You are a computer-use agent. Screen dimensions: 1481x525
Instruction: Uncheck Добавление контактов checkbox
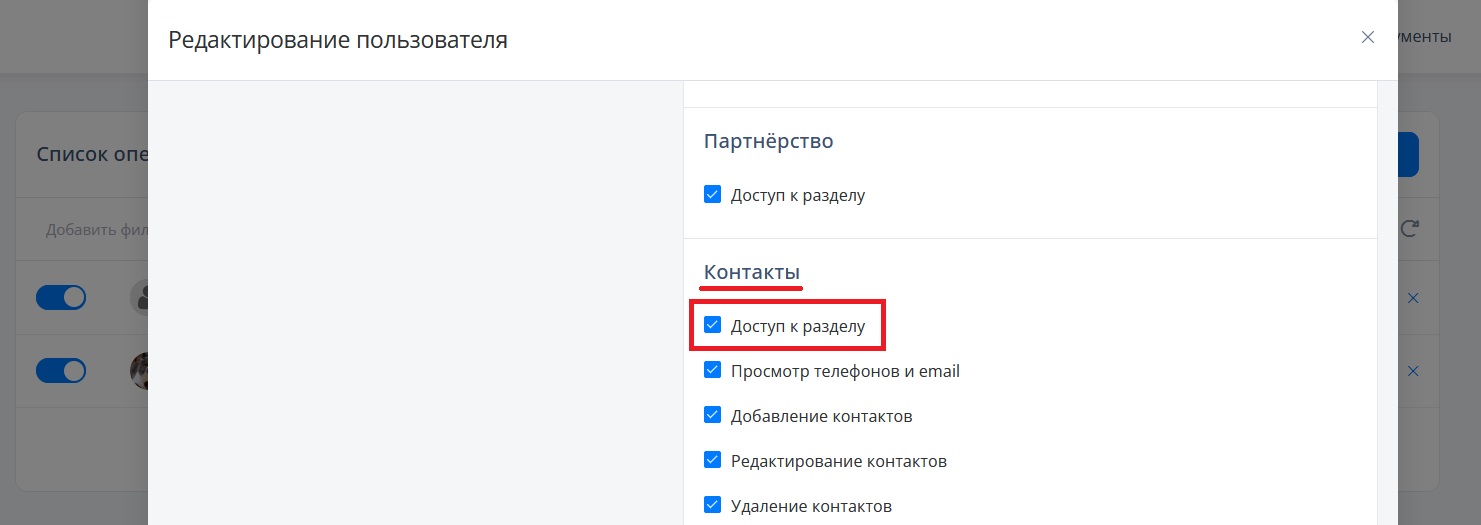pos(712,415)
